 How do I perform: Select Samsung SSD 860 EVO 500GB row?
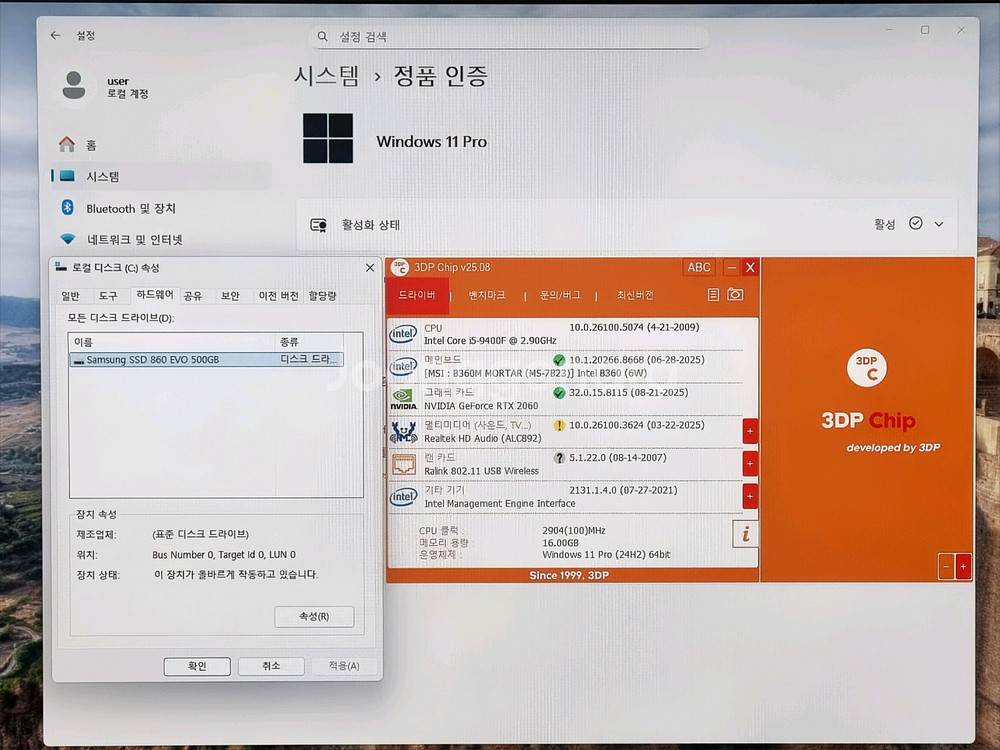pyautogui.click(x=207, y=360)
